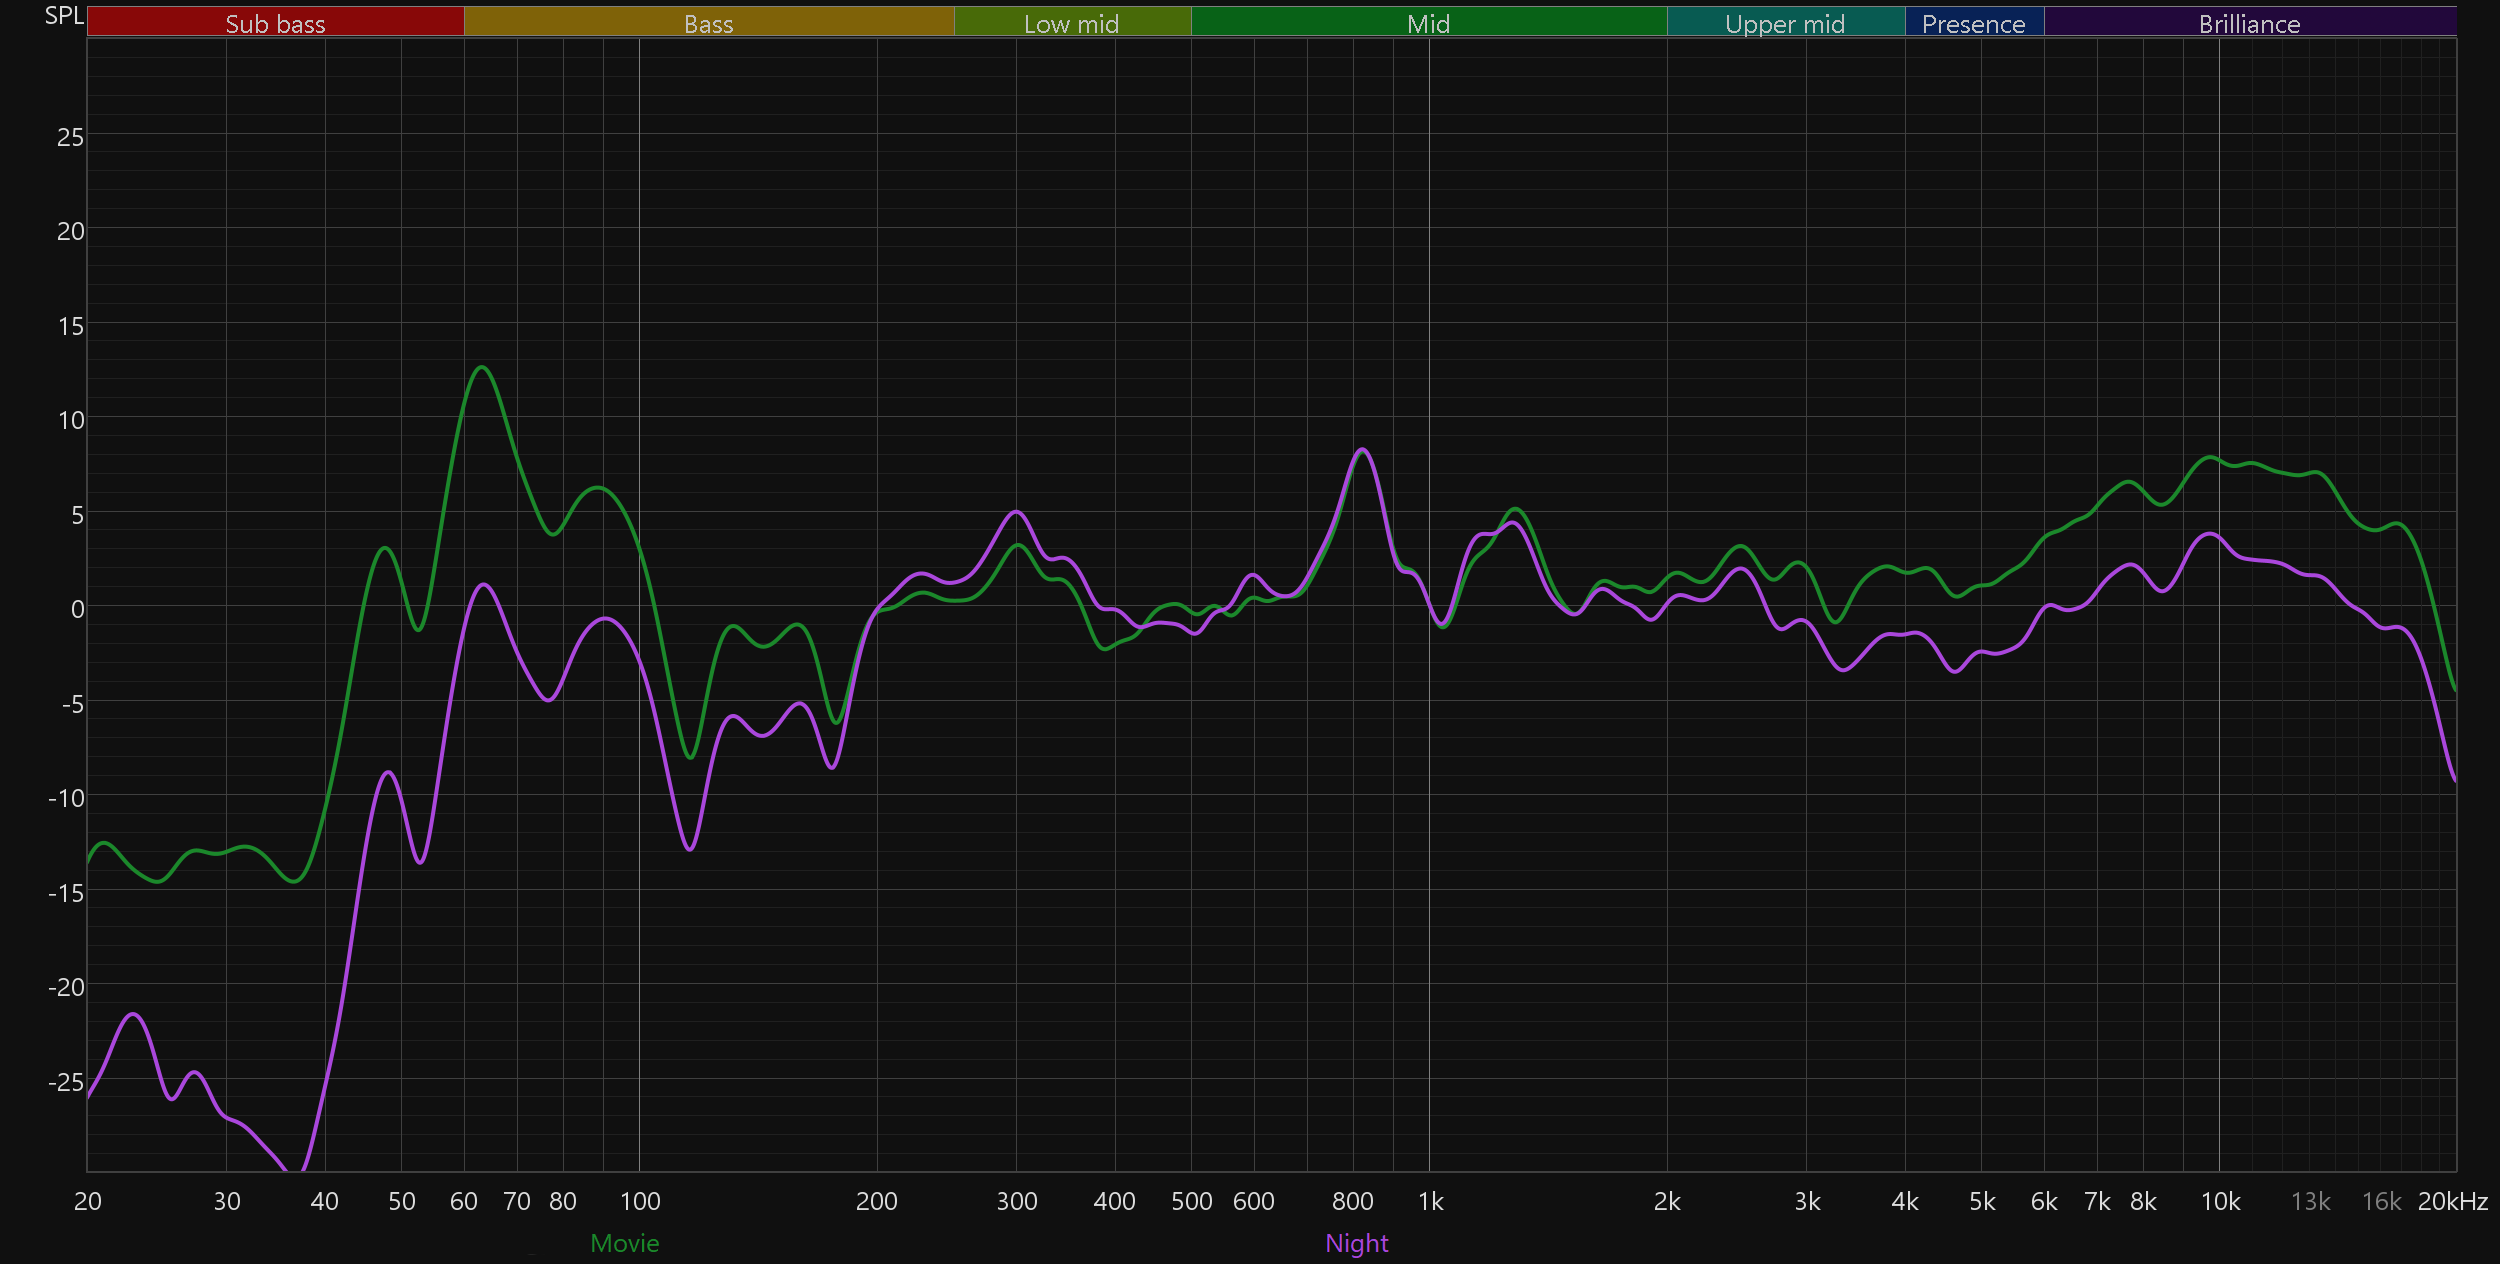Click the purple Night curve peak near 800 Hz
This screenshot has width=2500, height=1264.
point(1362,450)
